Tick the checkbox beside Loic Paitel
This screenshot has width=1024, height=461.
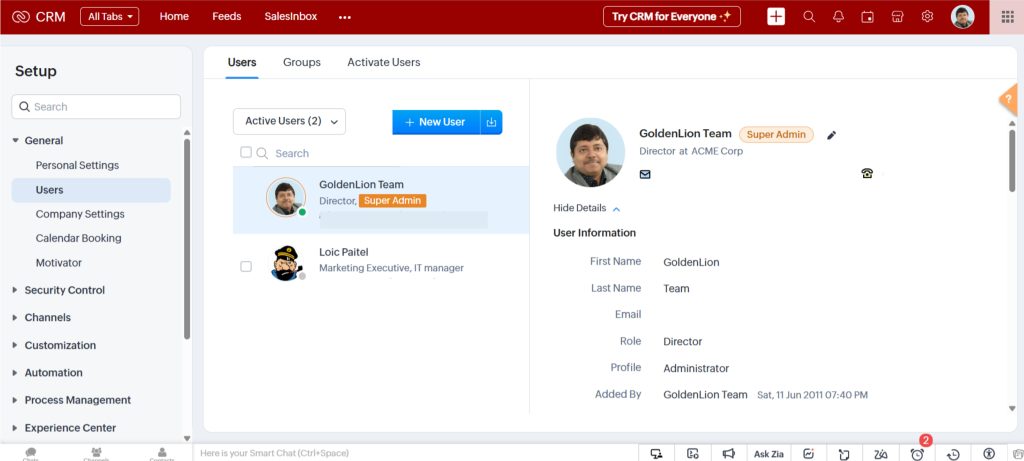pos(246,267)
